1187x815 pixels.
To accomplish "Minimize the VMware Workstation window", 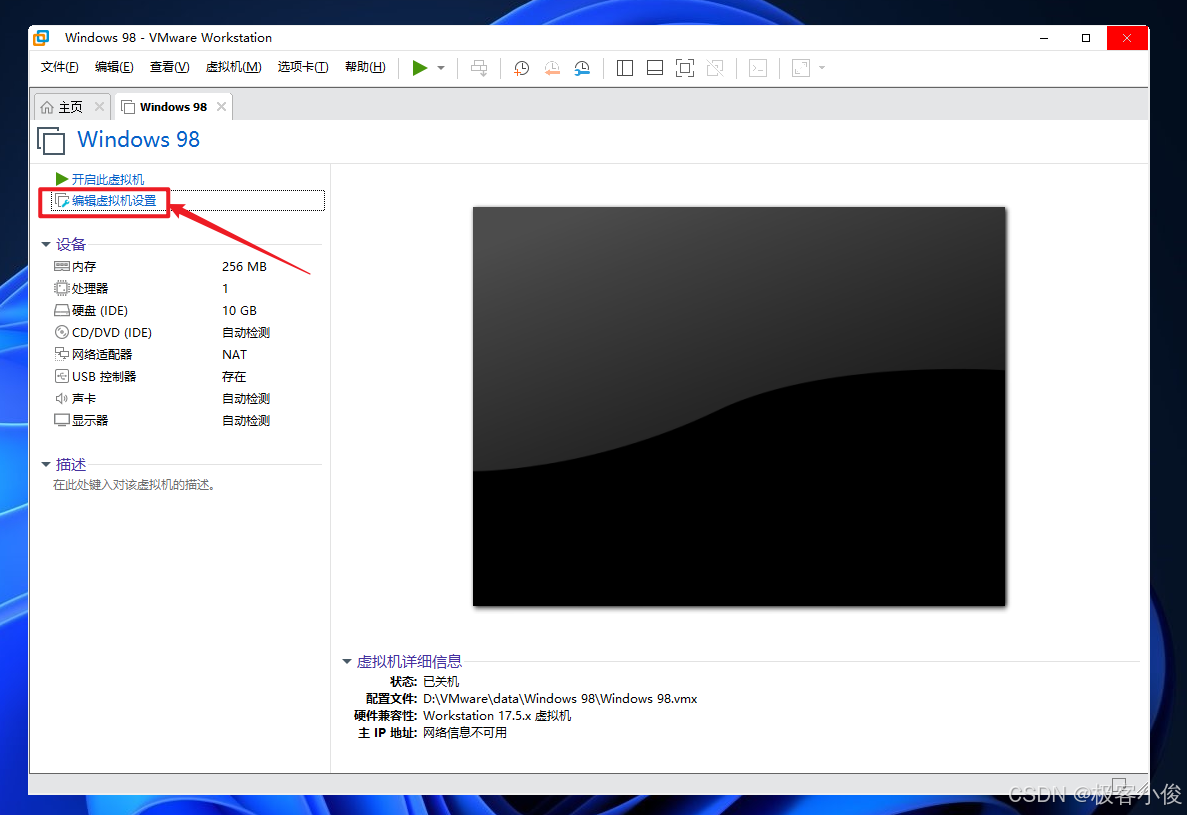I will pos(1044,38).
